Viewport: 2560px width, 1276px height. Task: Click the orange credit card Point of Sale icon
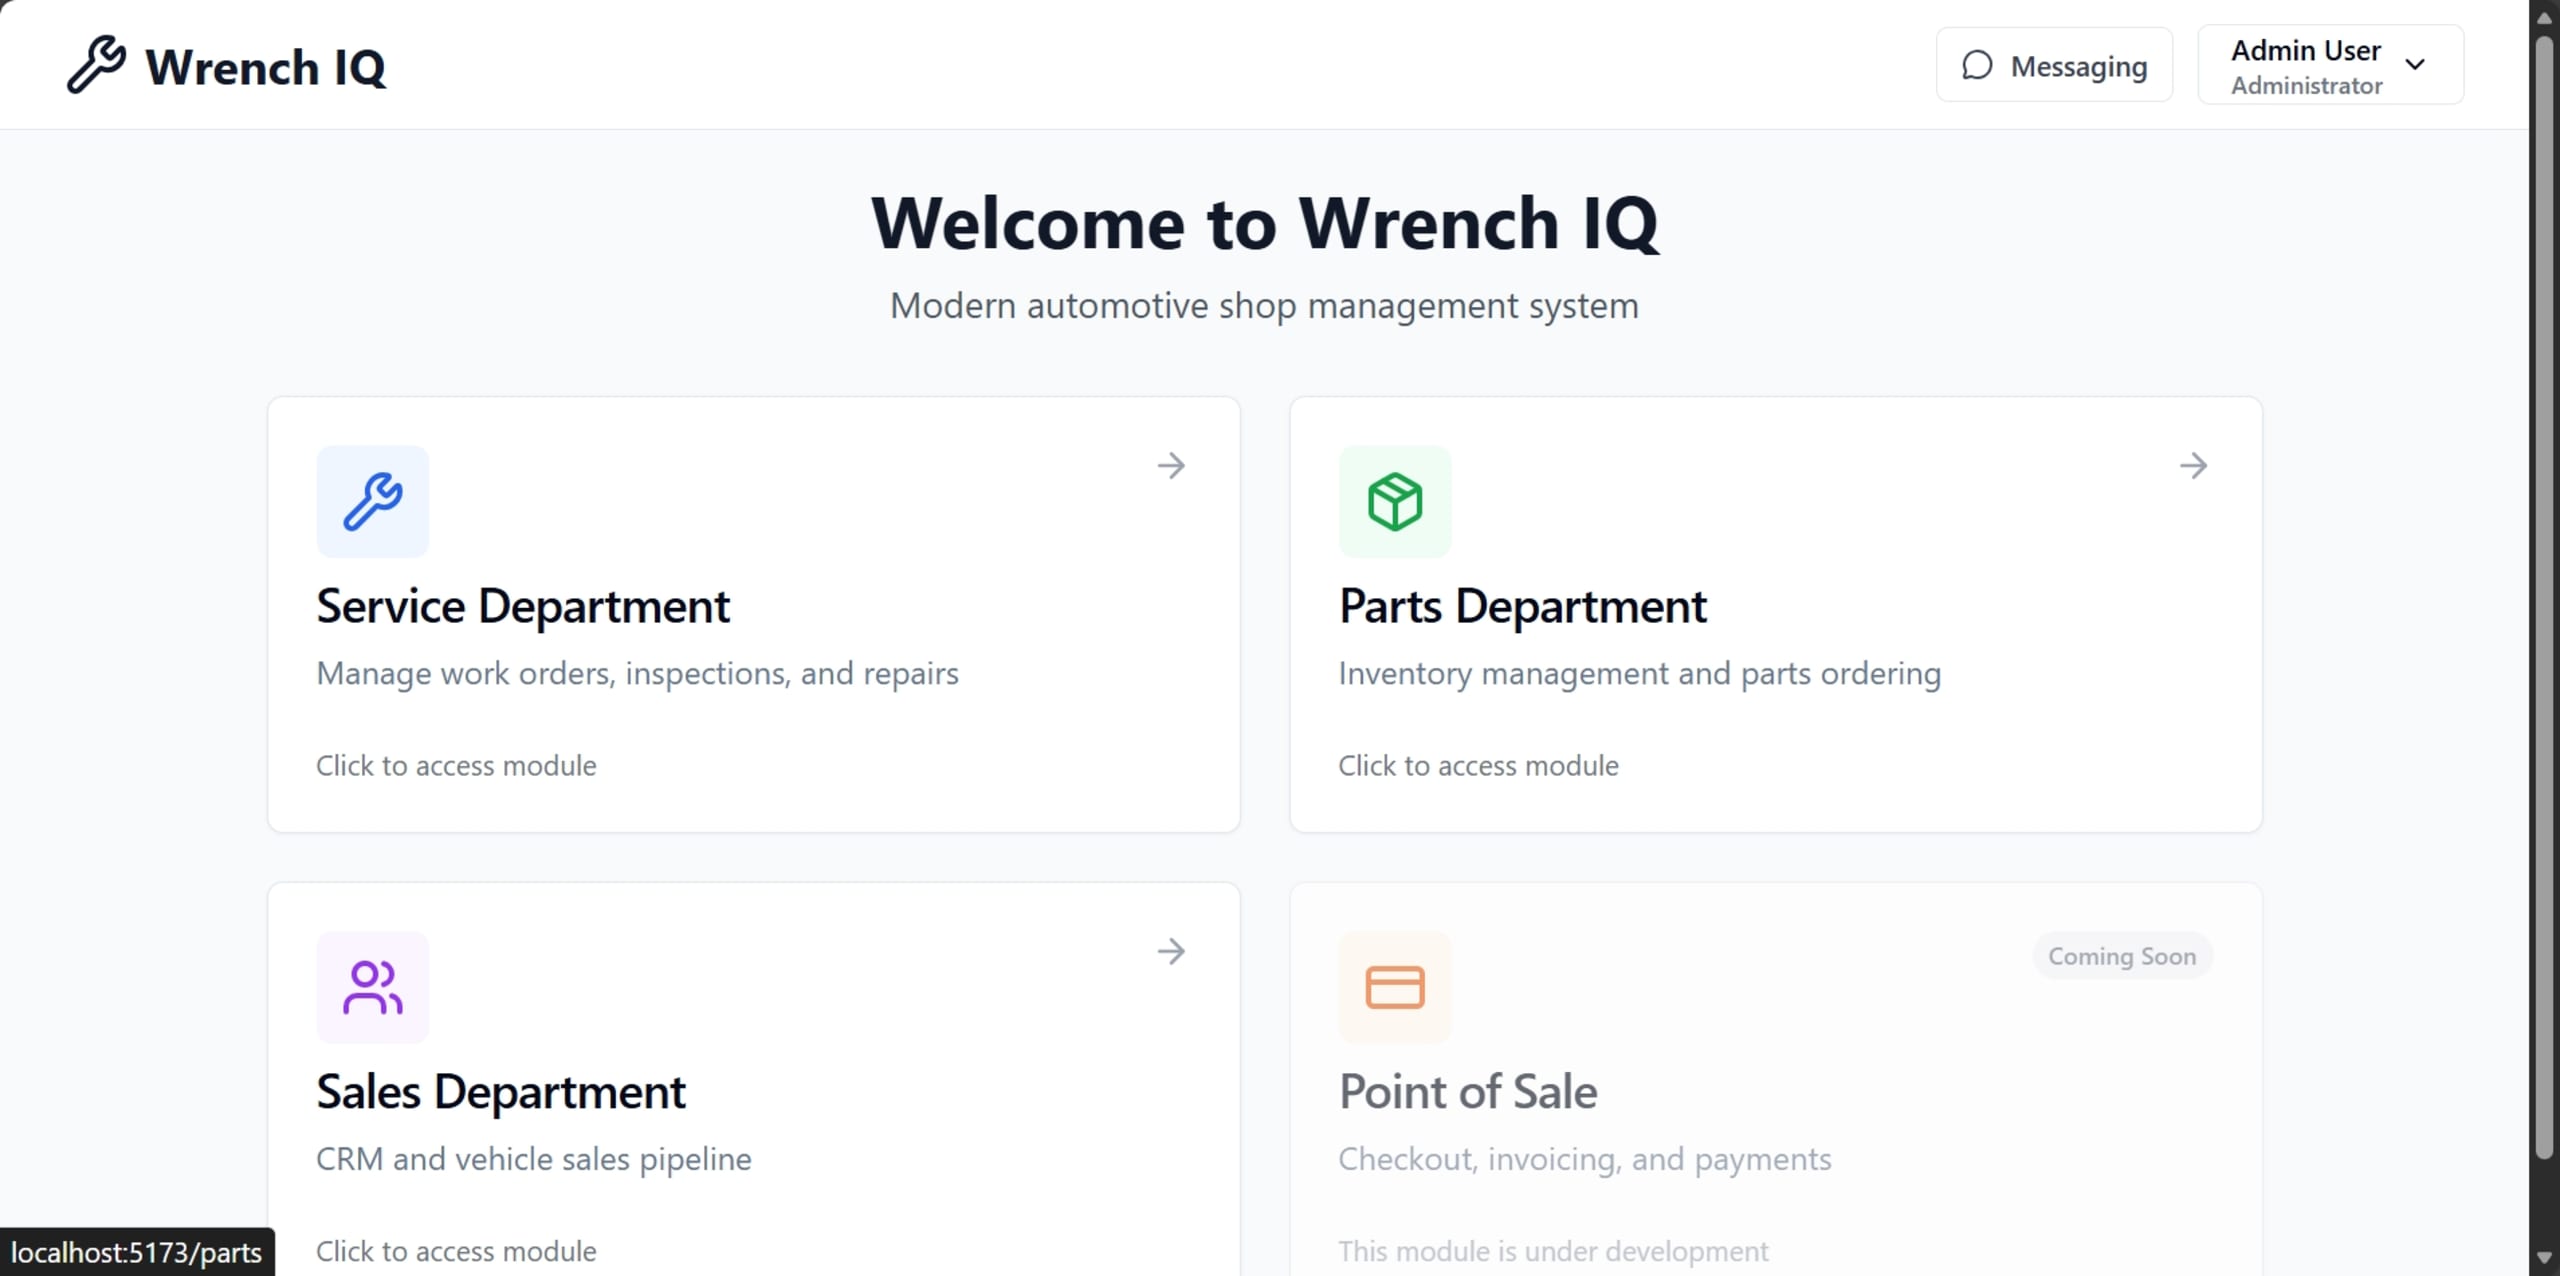coord(1395,987)
